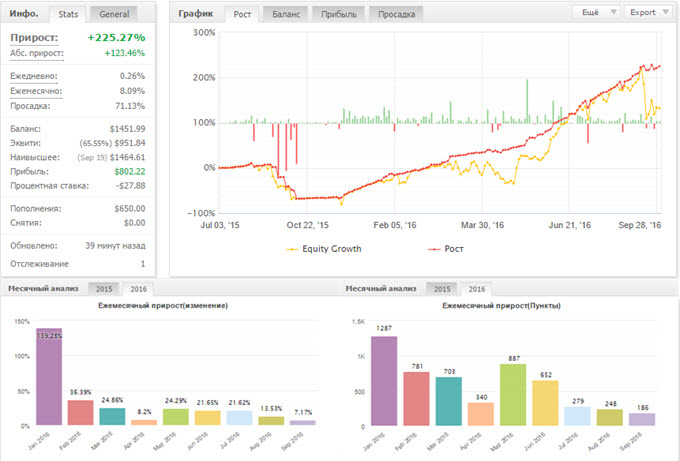
Task: Click the График panel title
Action: [196, 14]
